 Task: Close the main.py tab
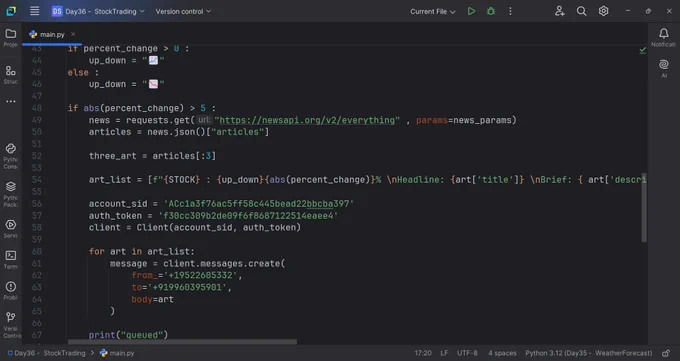73,34
